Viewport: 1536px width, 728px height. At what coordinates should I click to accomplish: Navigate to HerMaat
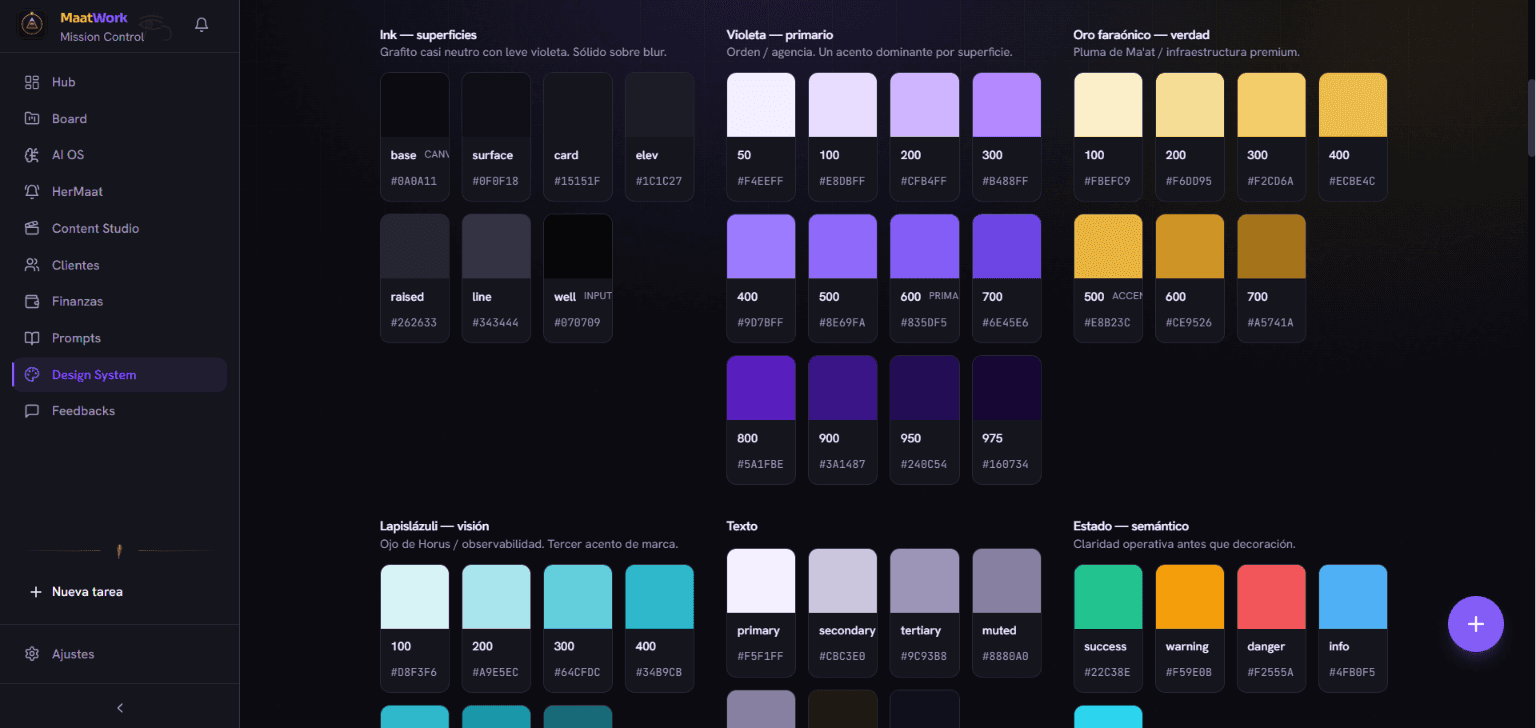(120, 191)
